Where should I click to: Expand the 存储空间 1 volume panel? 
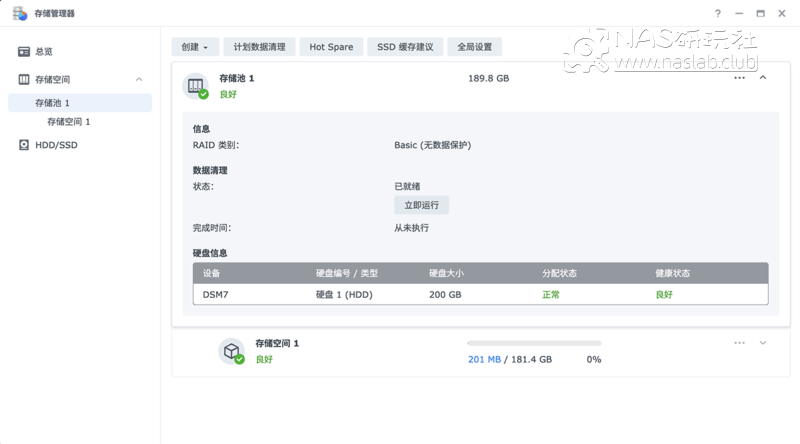[763, 343]
